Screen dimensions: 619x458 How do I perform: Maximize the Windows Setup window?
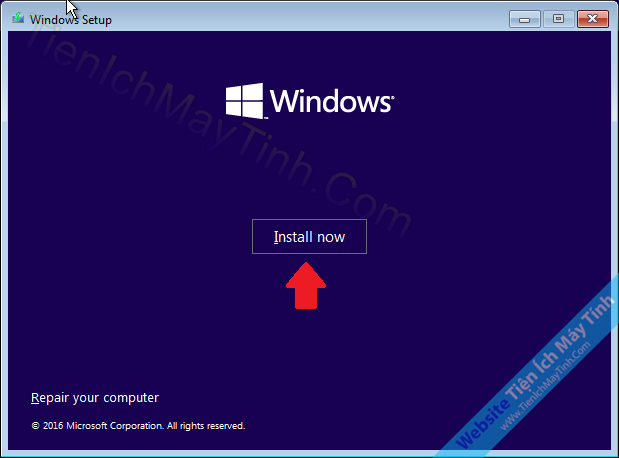click(558, 19)
